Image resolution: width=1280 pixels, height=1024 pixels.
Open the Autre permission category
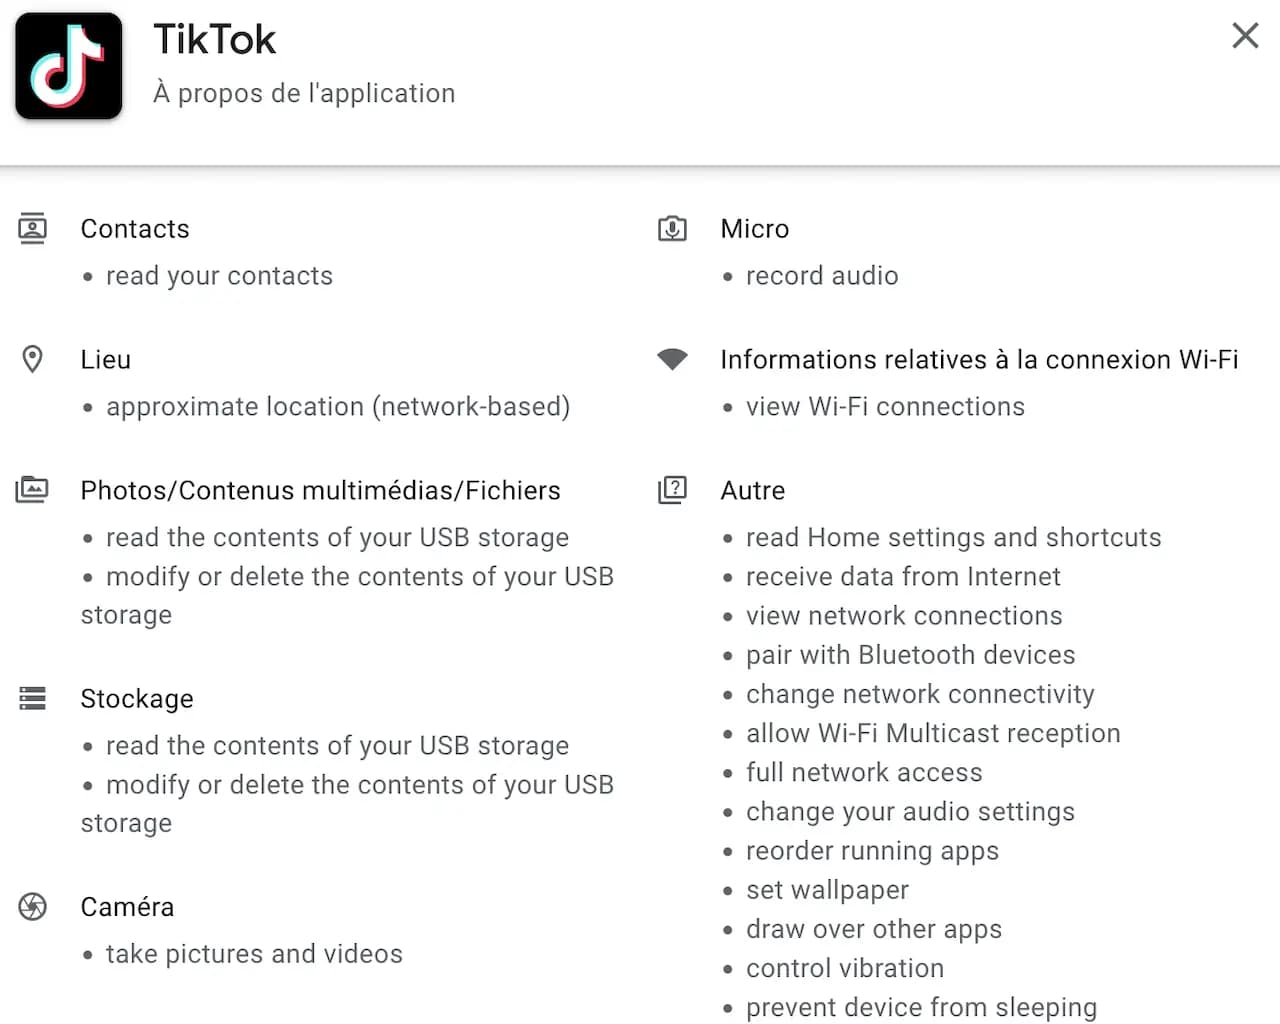[753, 490]
